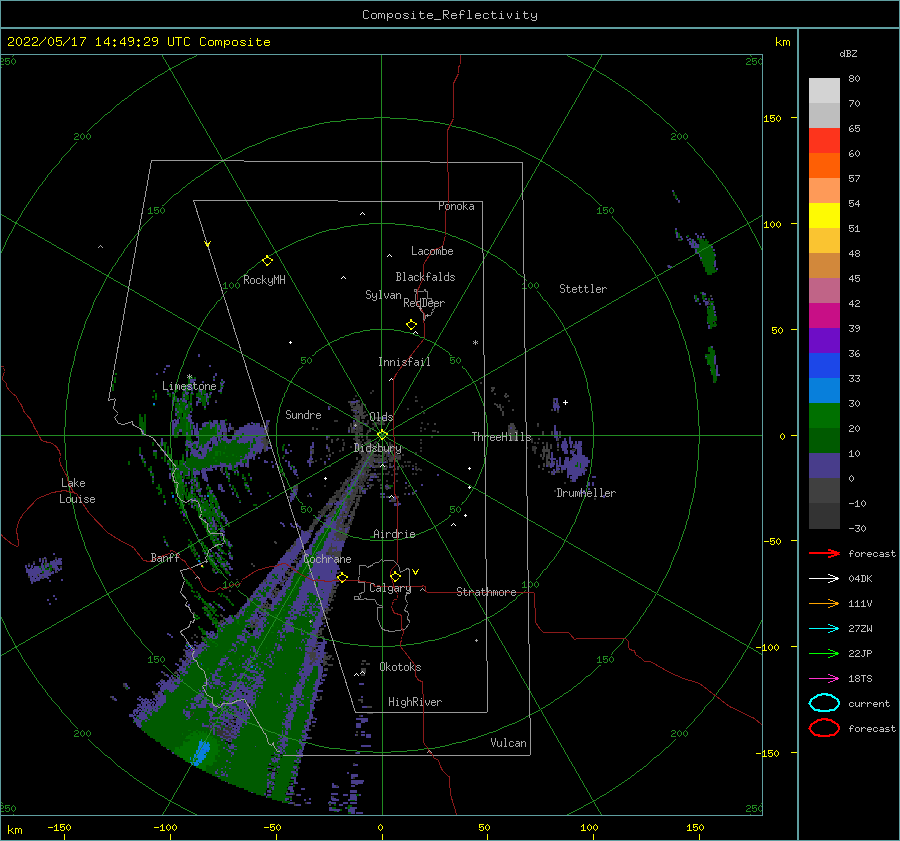This screenshot has width=900, height=841.
Task: Click the HighRiver city label
Action: point(415,702)
